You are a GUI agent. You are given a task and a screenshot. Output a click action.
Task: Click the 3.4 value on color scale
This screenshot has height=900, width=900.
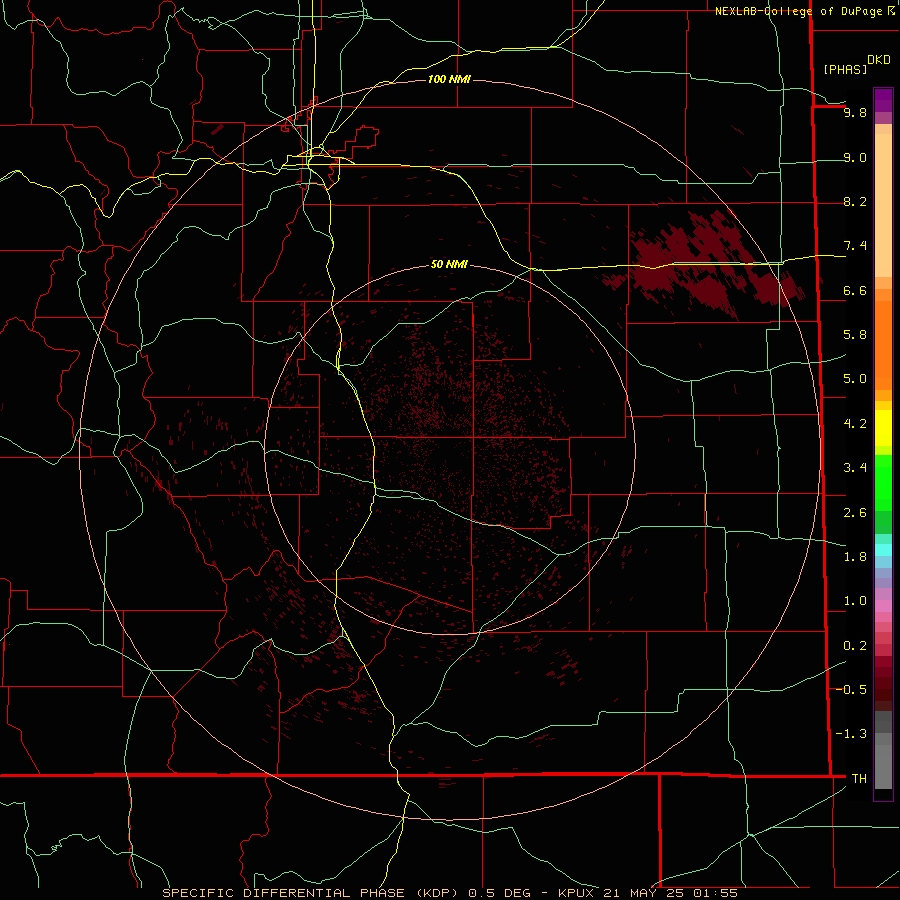(855, 468)
